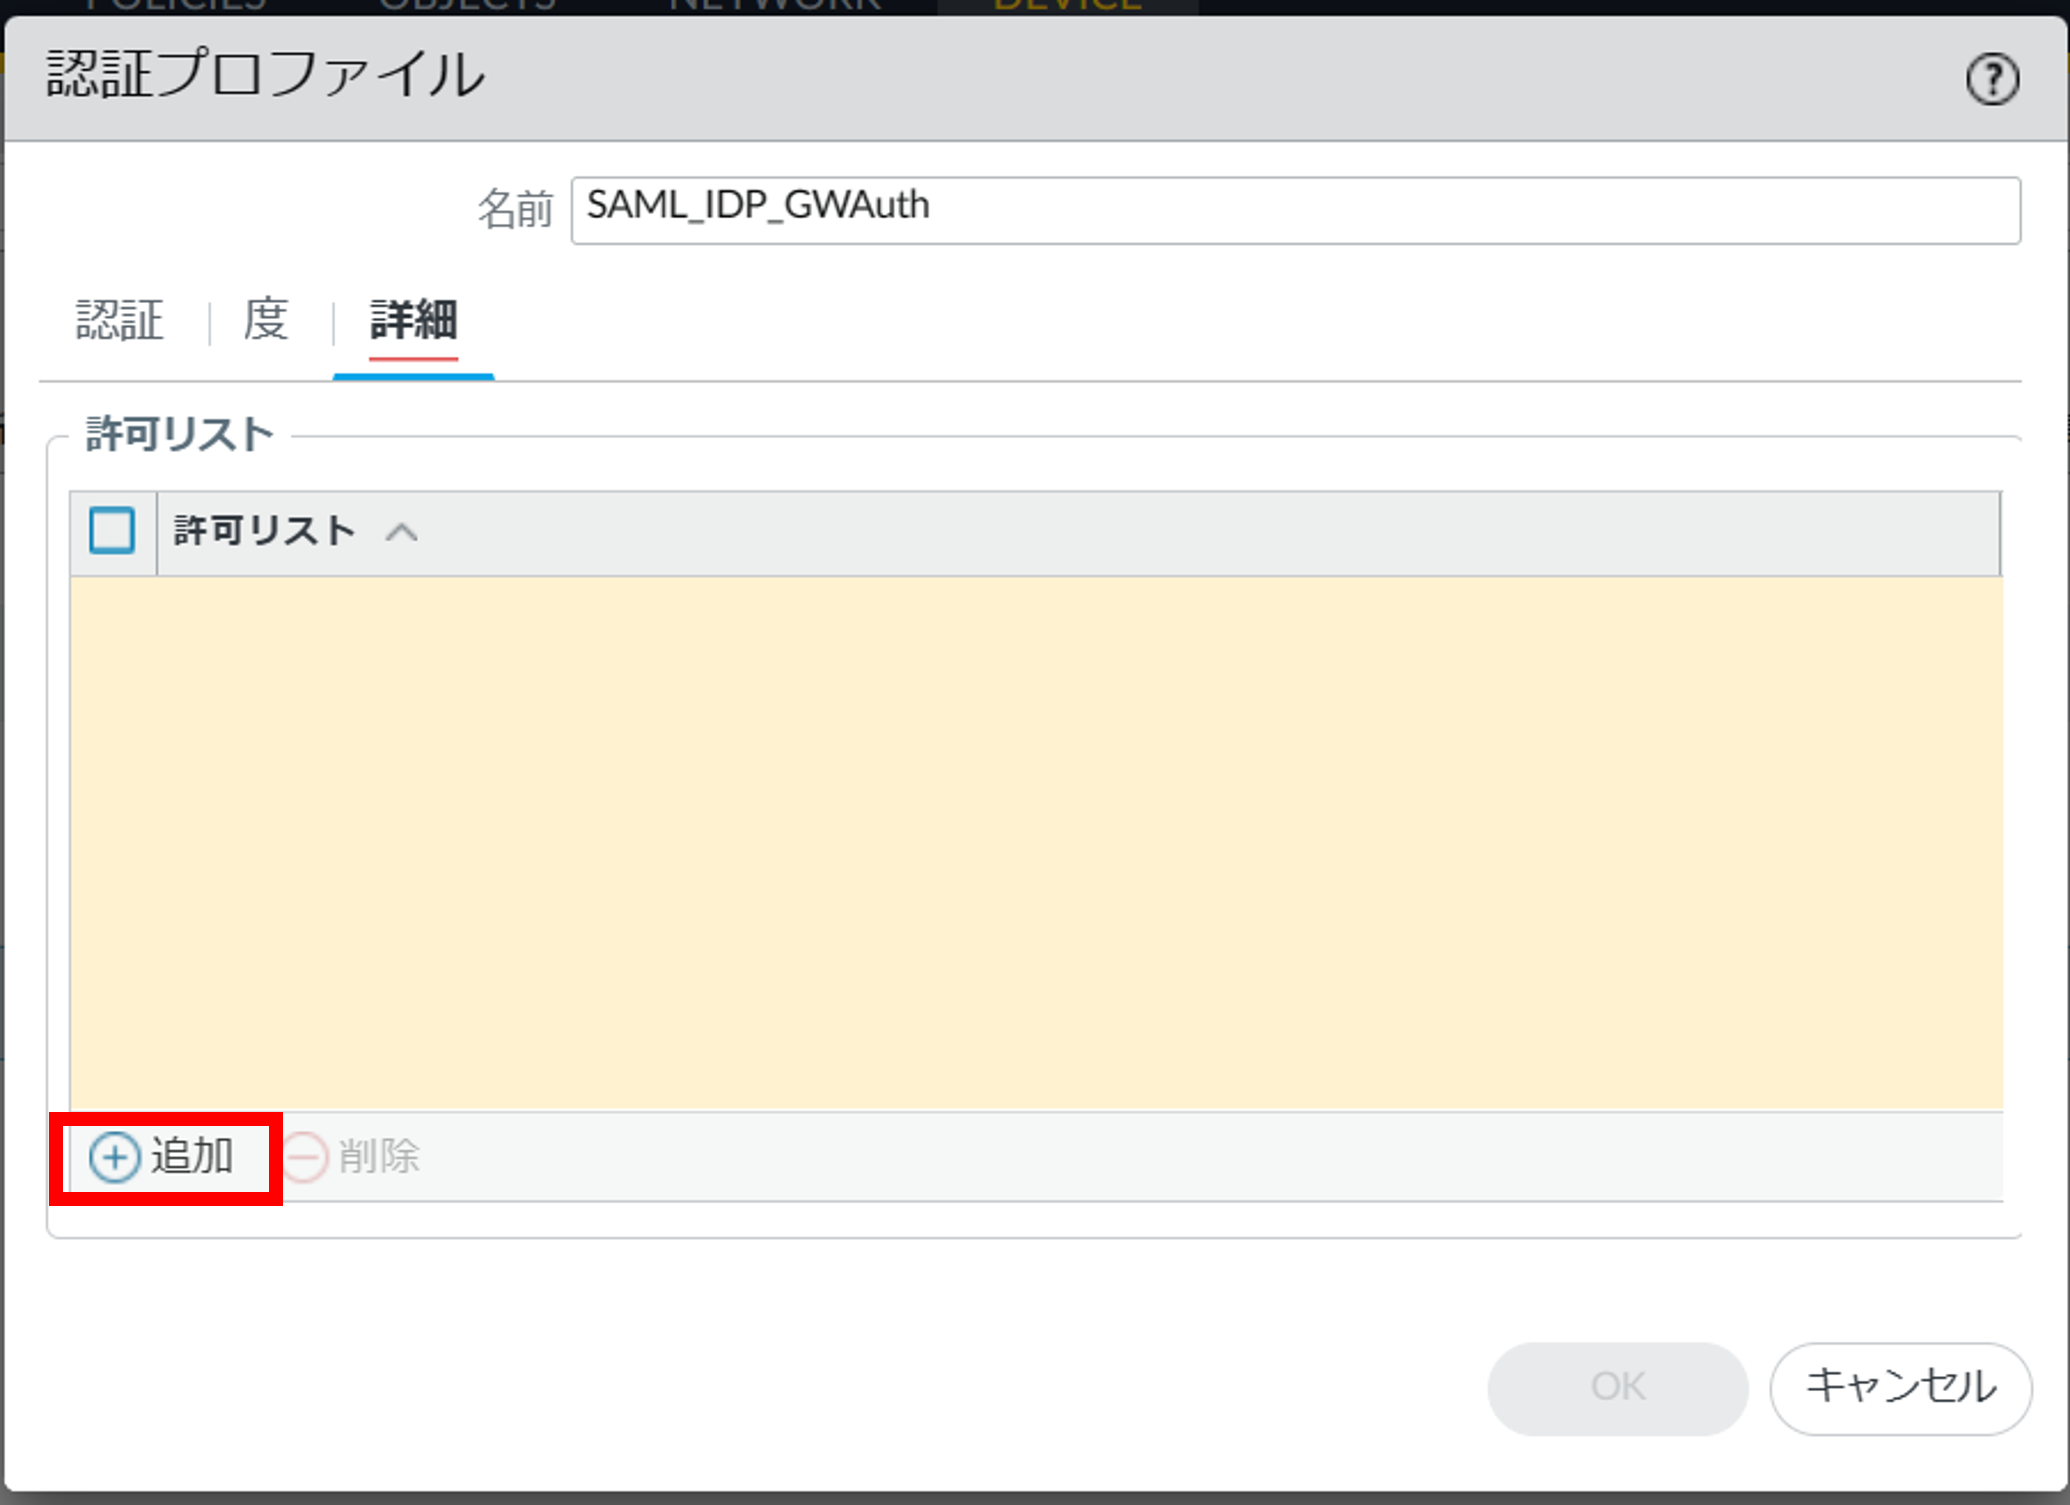Toggle the select-all checkbox in the table header
This screenshot has height=1505, width=2070.
(x=112, y=530)
